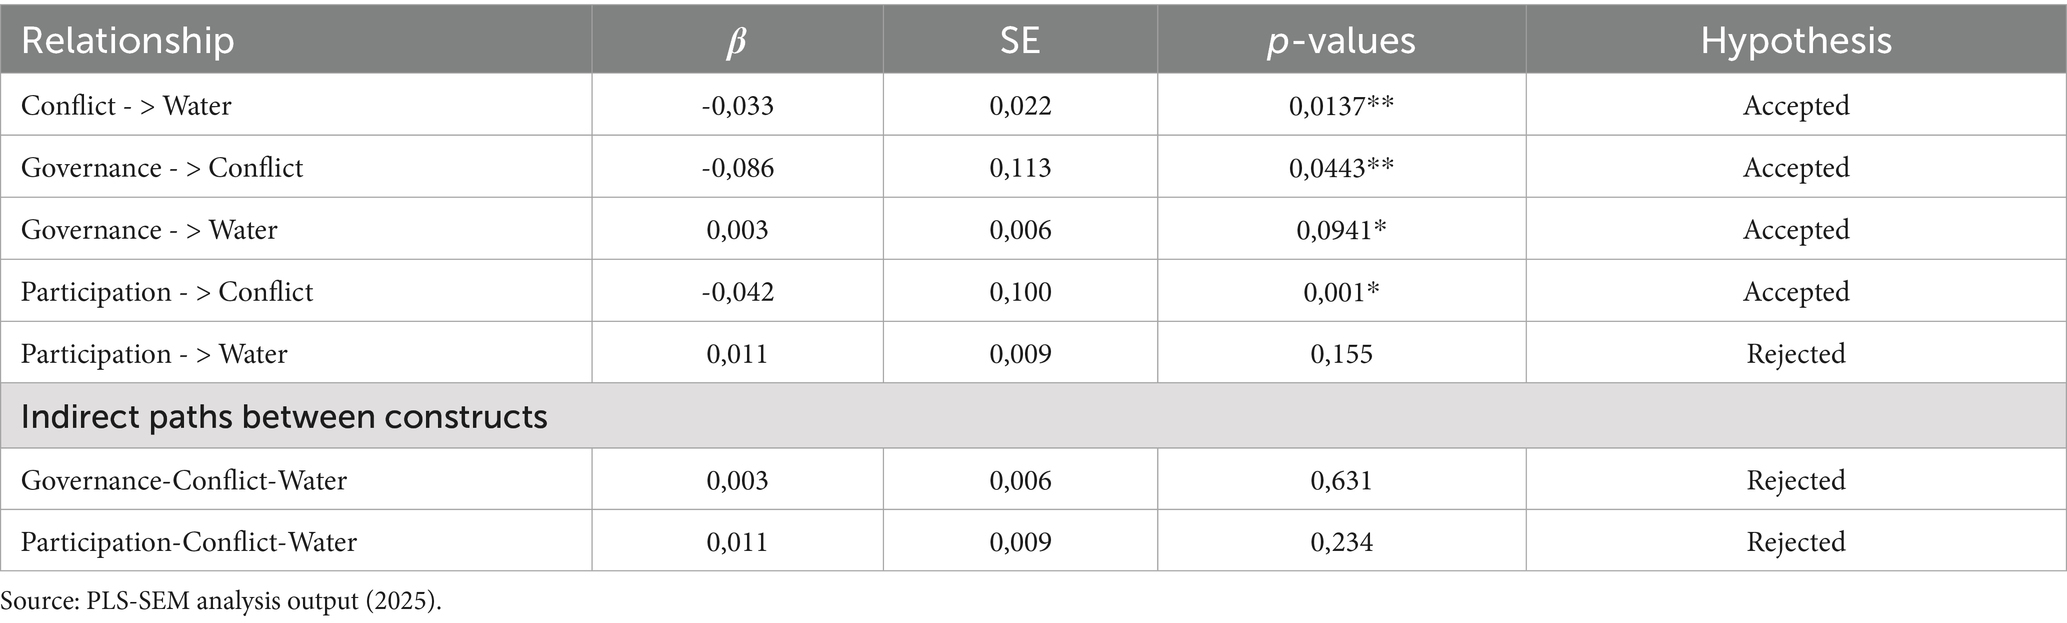This screenshot has width=2067, height=623.
Task: Select the 'Governance -> Water' row label
Action: point(149,229)
